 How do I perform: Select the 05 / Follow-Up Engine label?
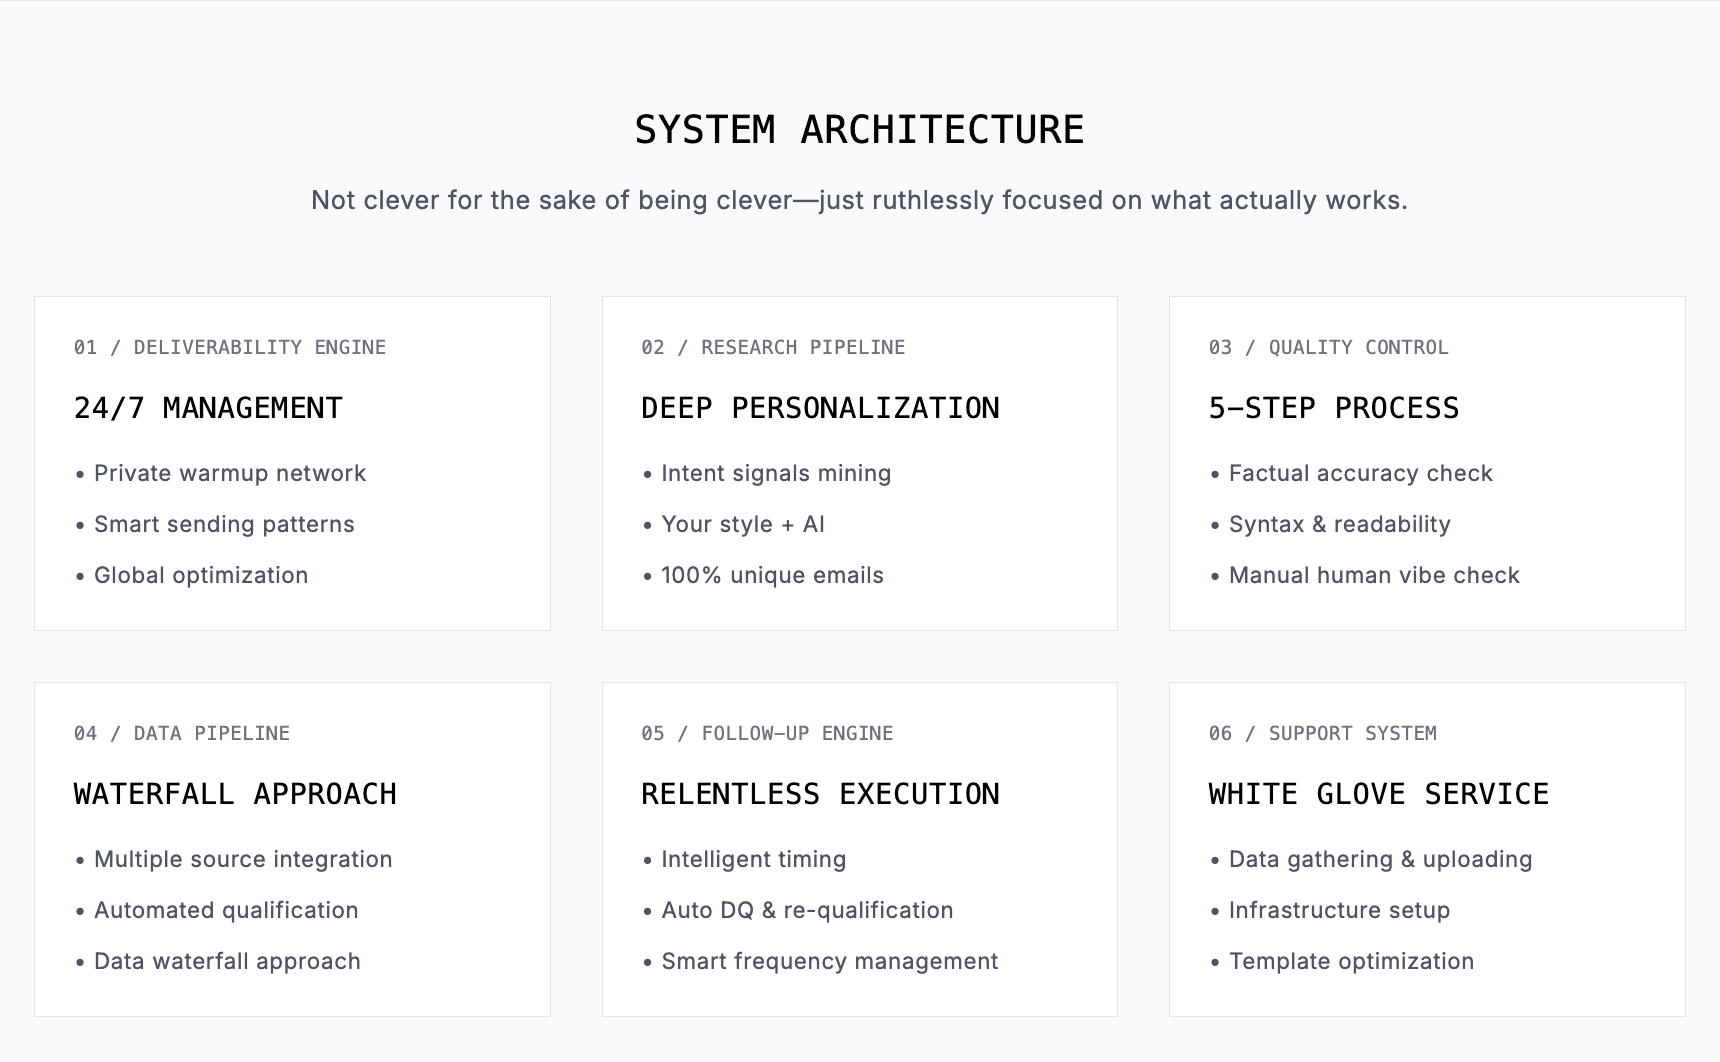pos(767,733)
